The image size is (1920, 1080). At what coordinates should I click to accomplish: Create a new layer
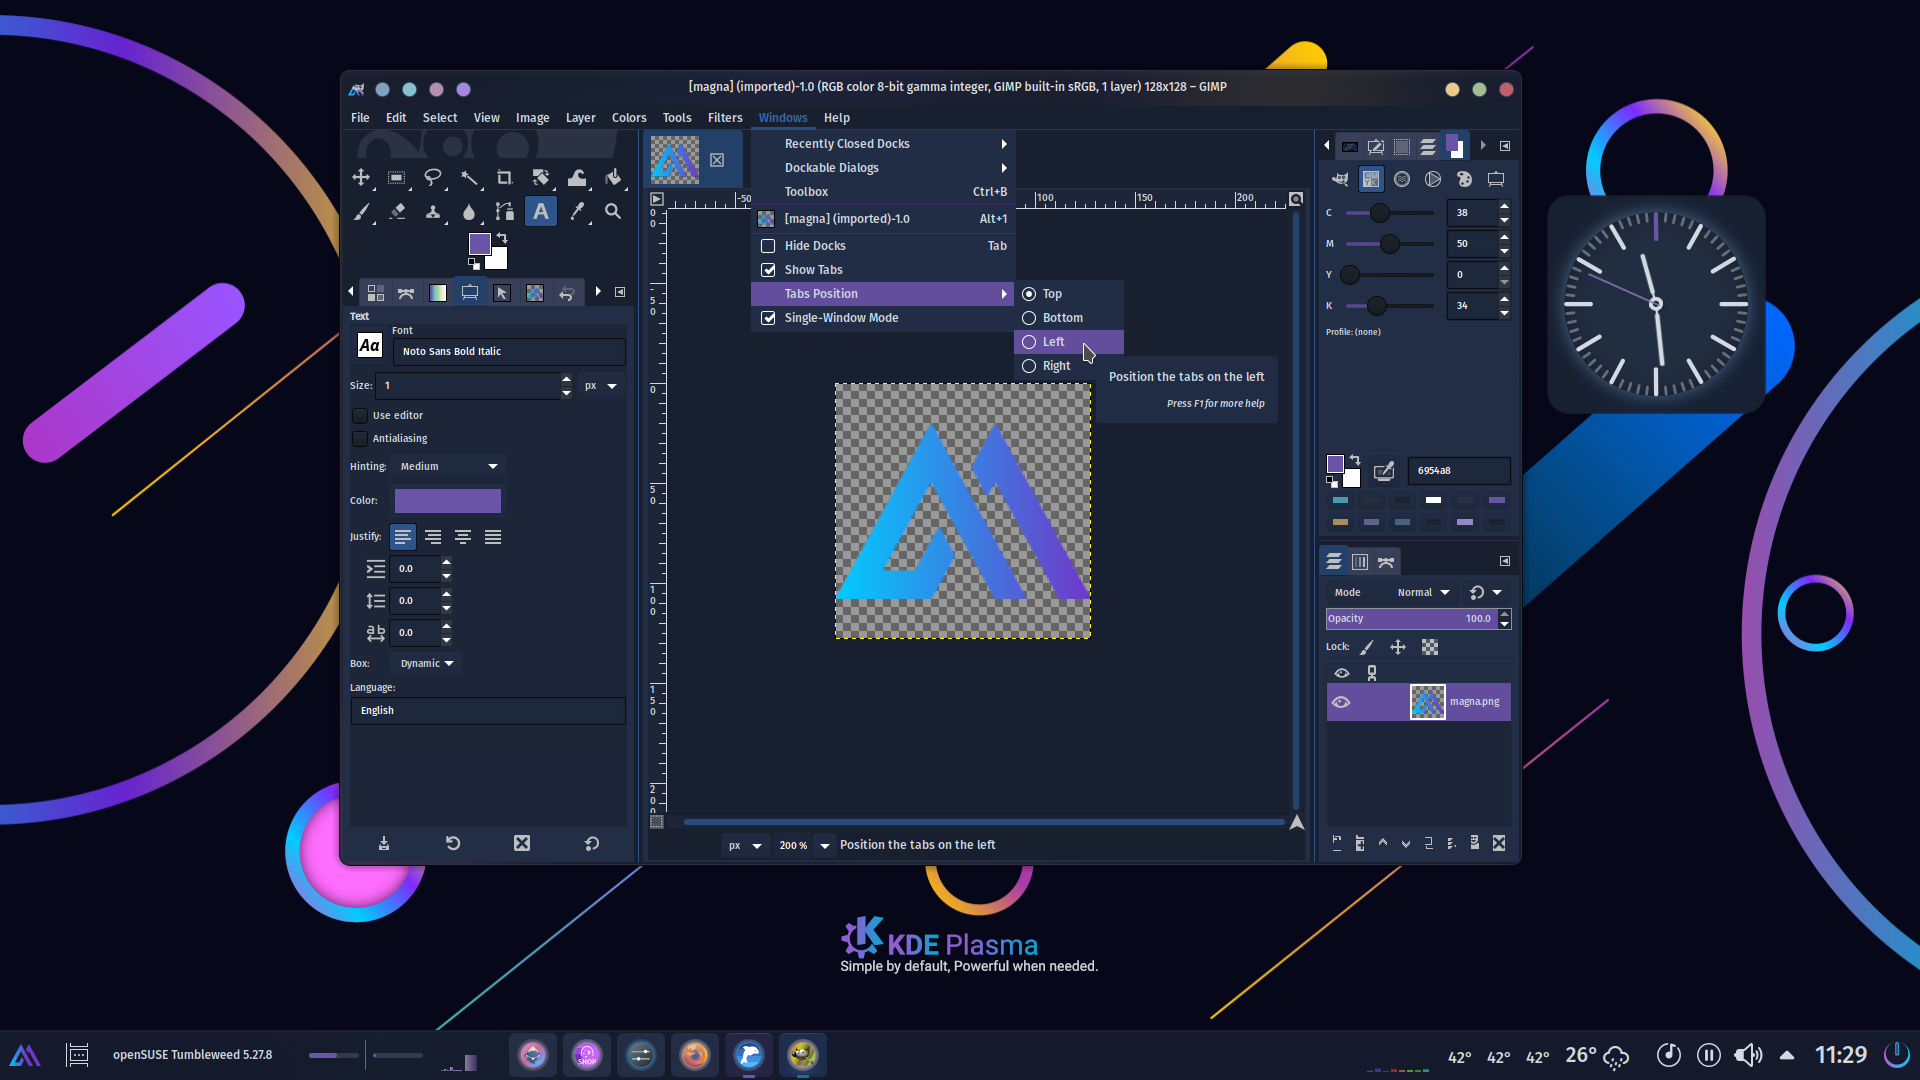[1337, 843]
